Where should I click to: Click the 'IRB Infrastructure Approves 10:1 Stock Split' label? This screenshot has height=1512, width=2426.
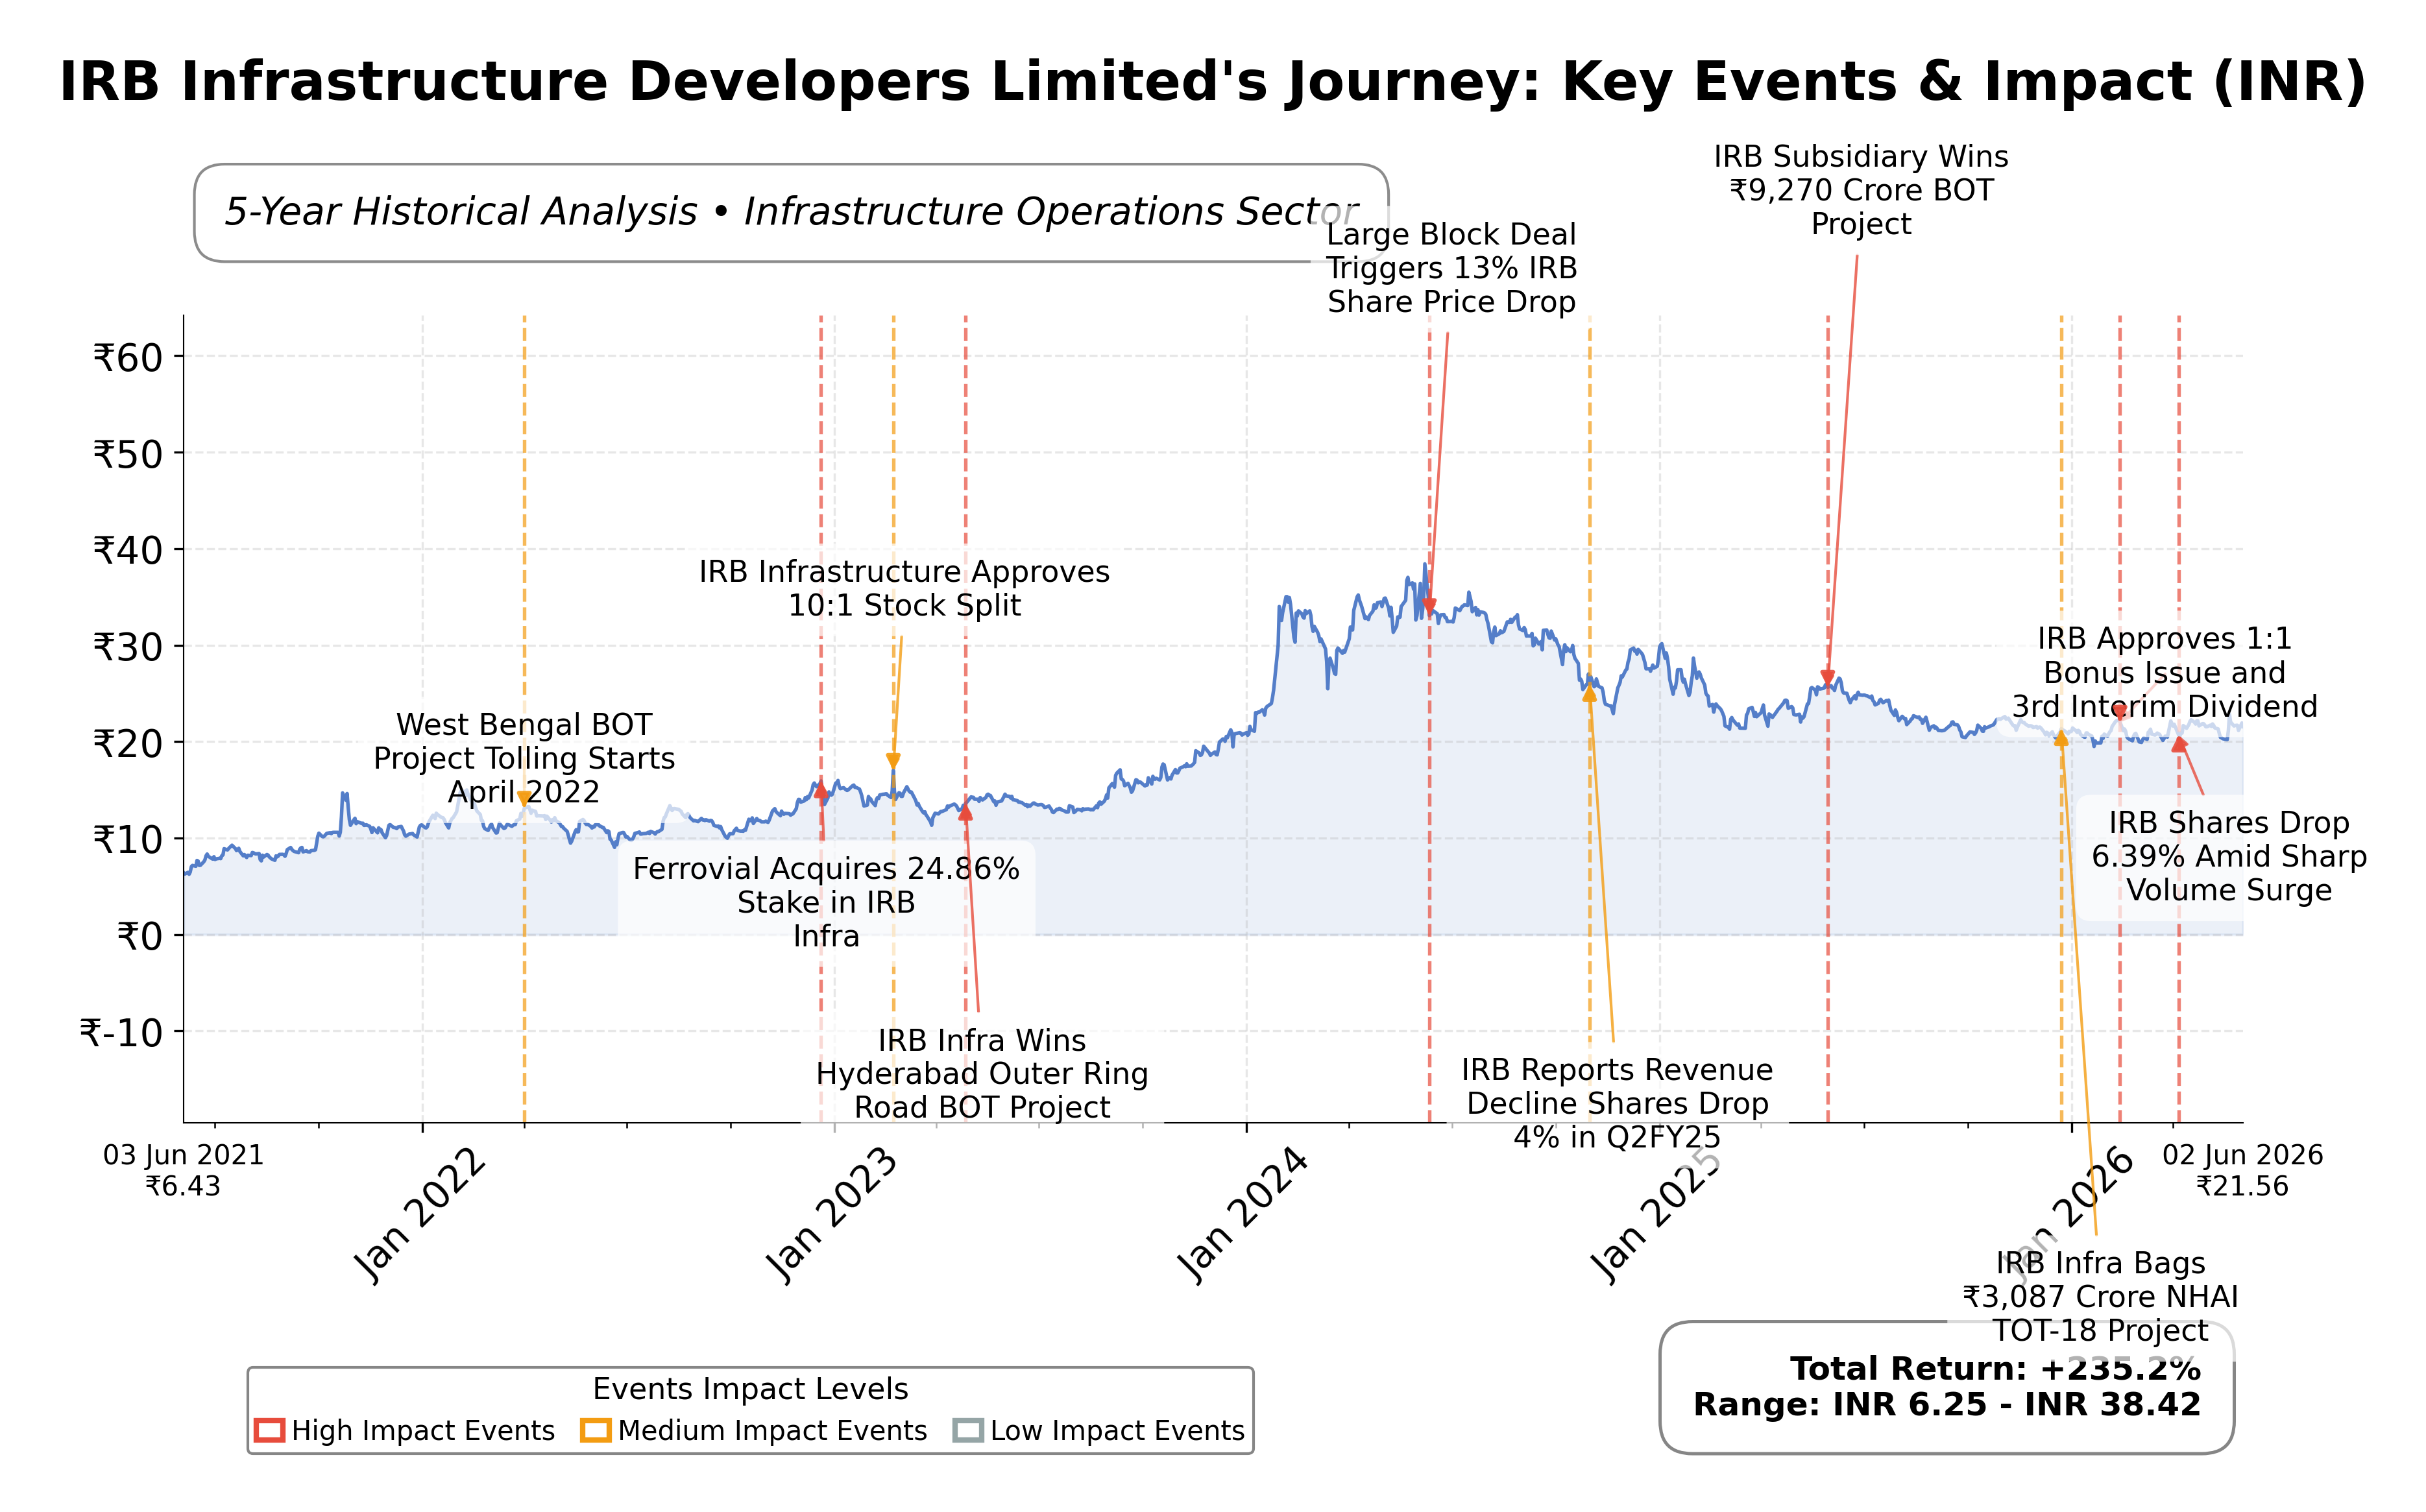(x=904, y=588)
